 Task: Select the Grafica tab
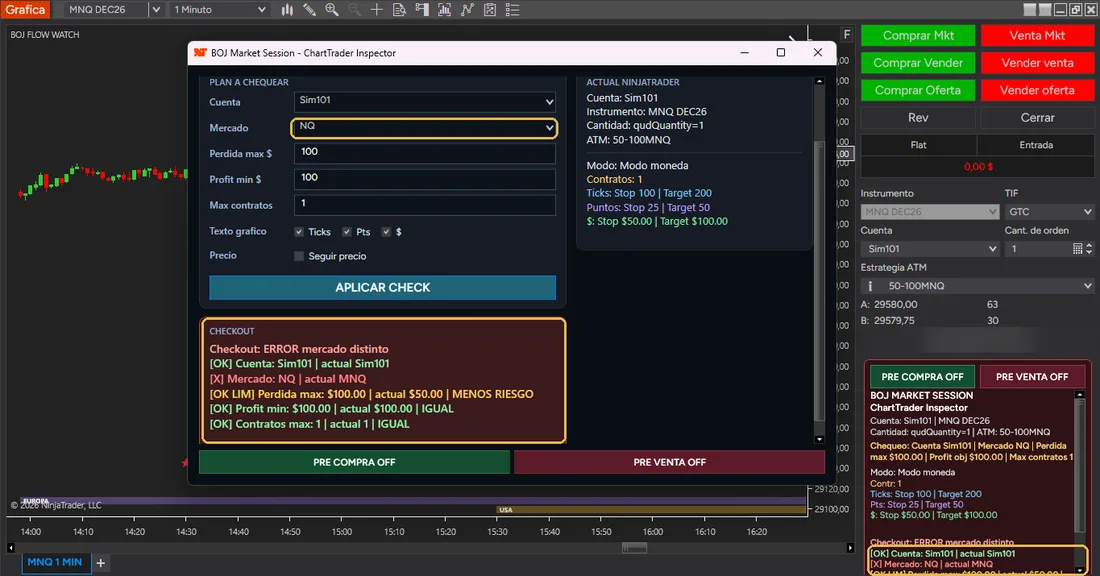[26, 10]
